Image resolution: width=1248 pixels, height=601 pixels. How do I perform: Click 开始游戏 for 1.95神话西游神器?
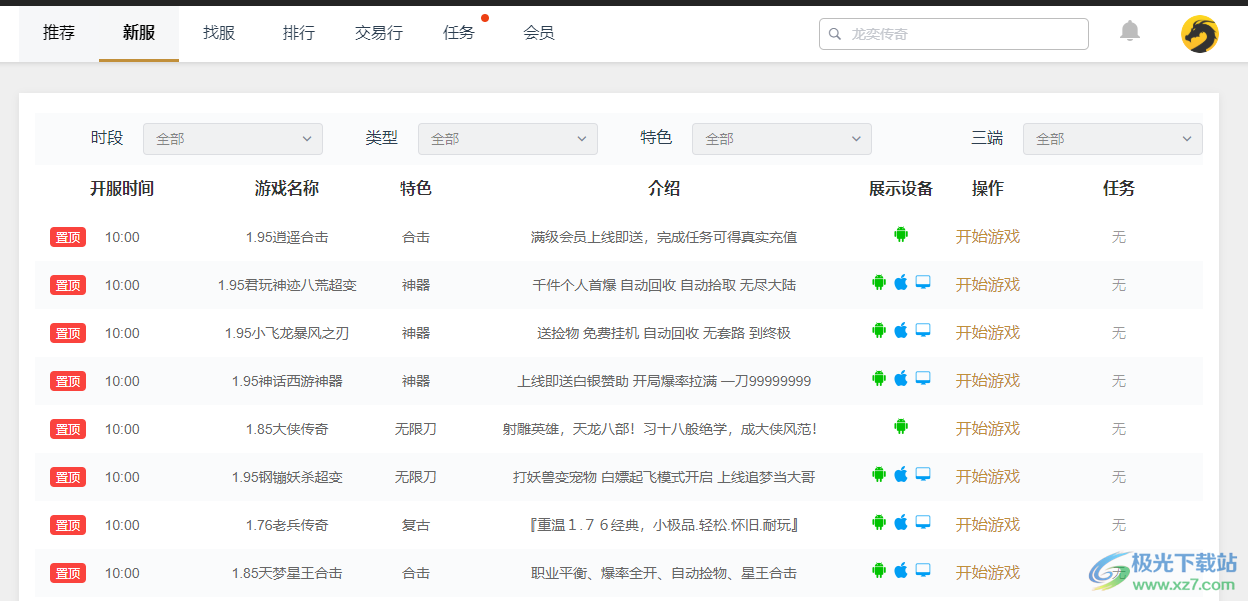tap(988, 381)
